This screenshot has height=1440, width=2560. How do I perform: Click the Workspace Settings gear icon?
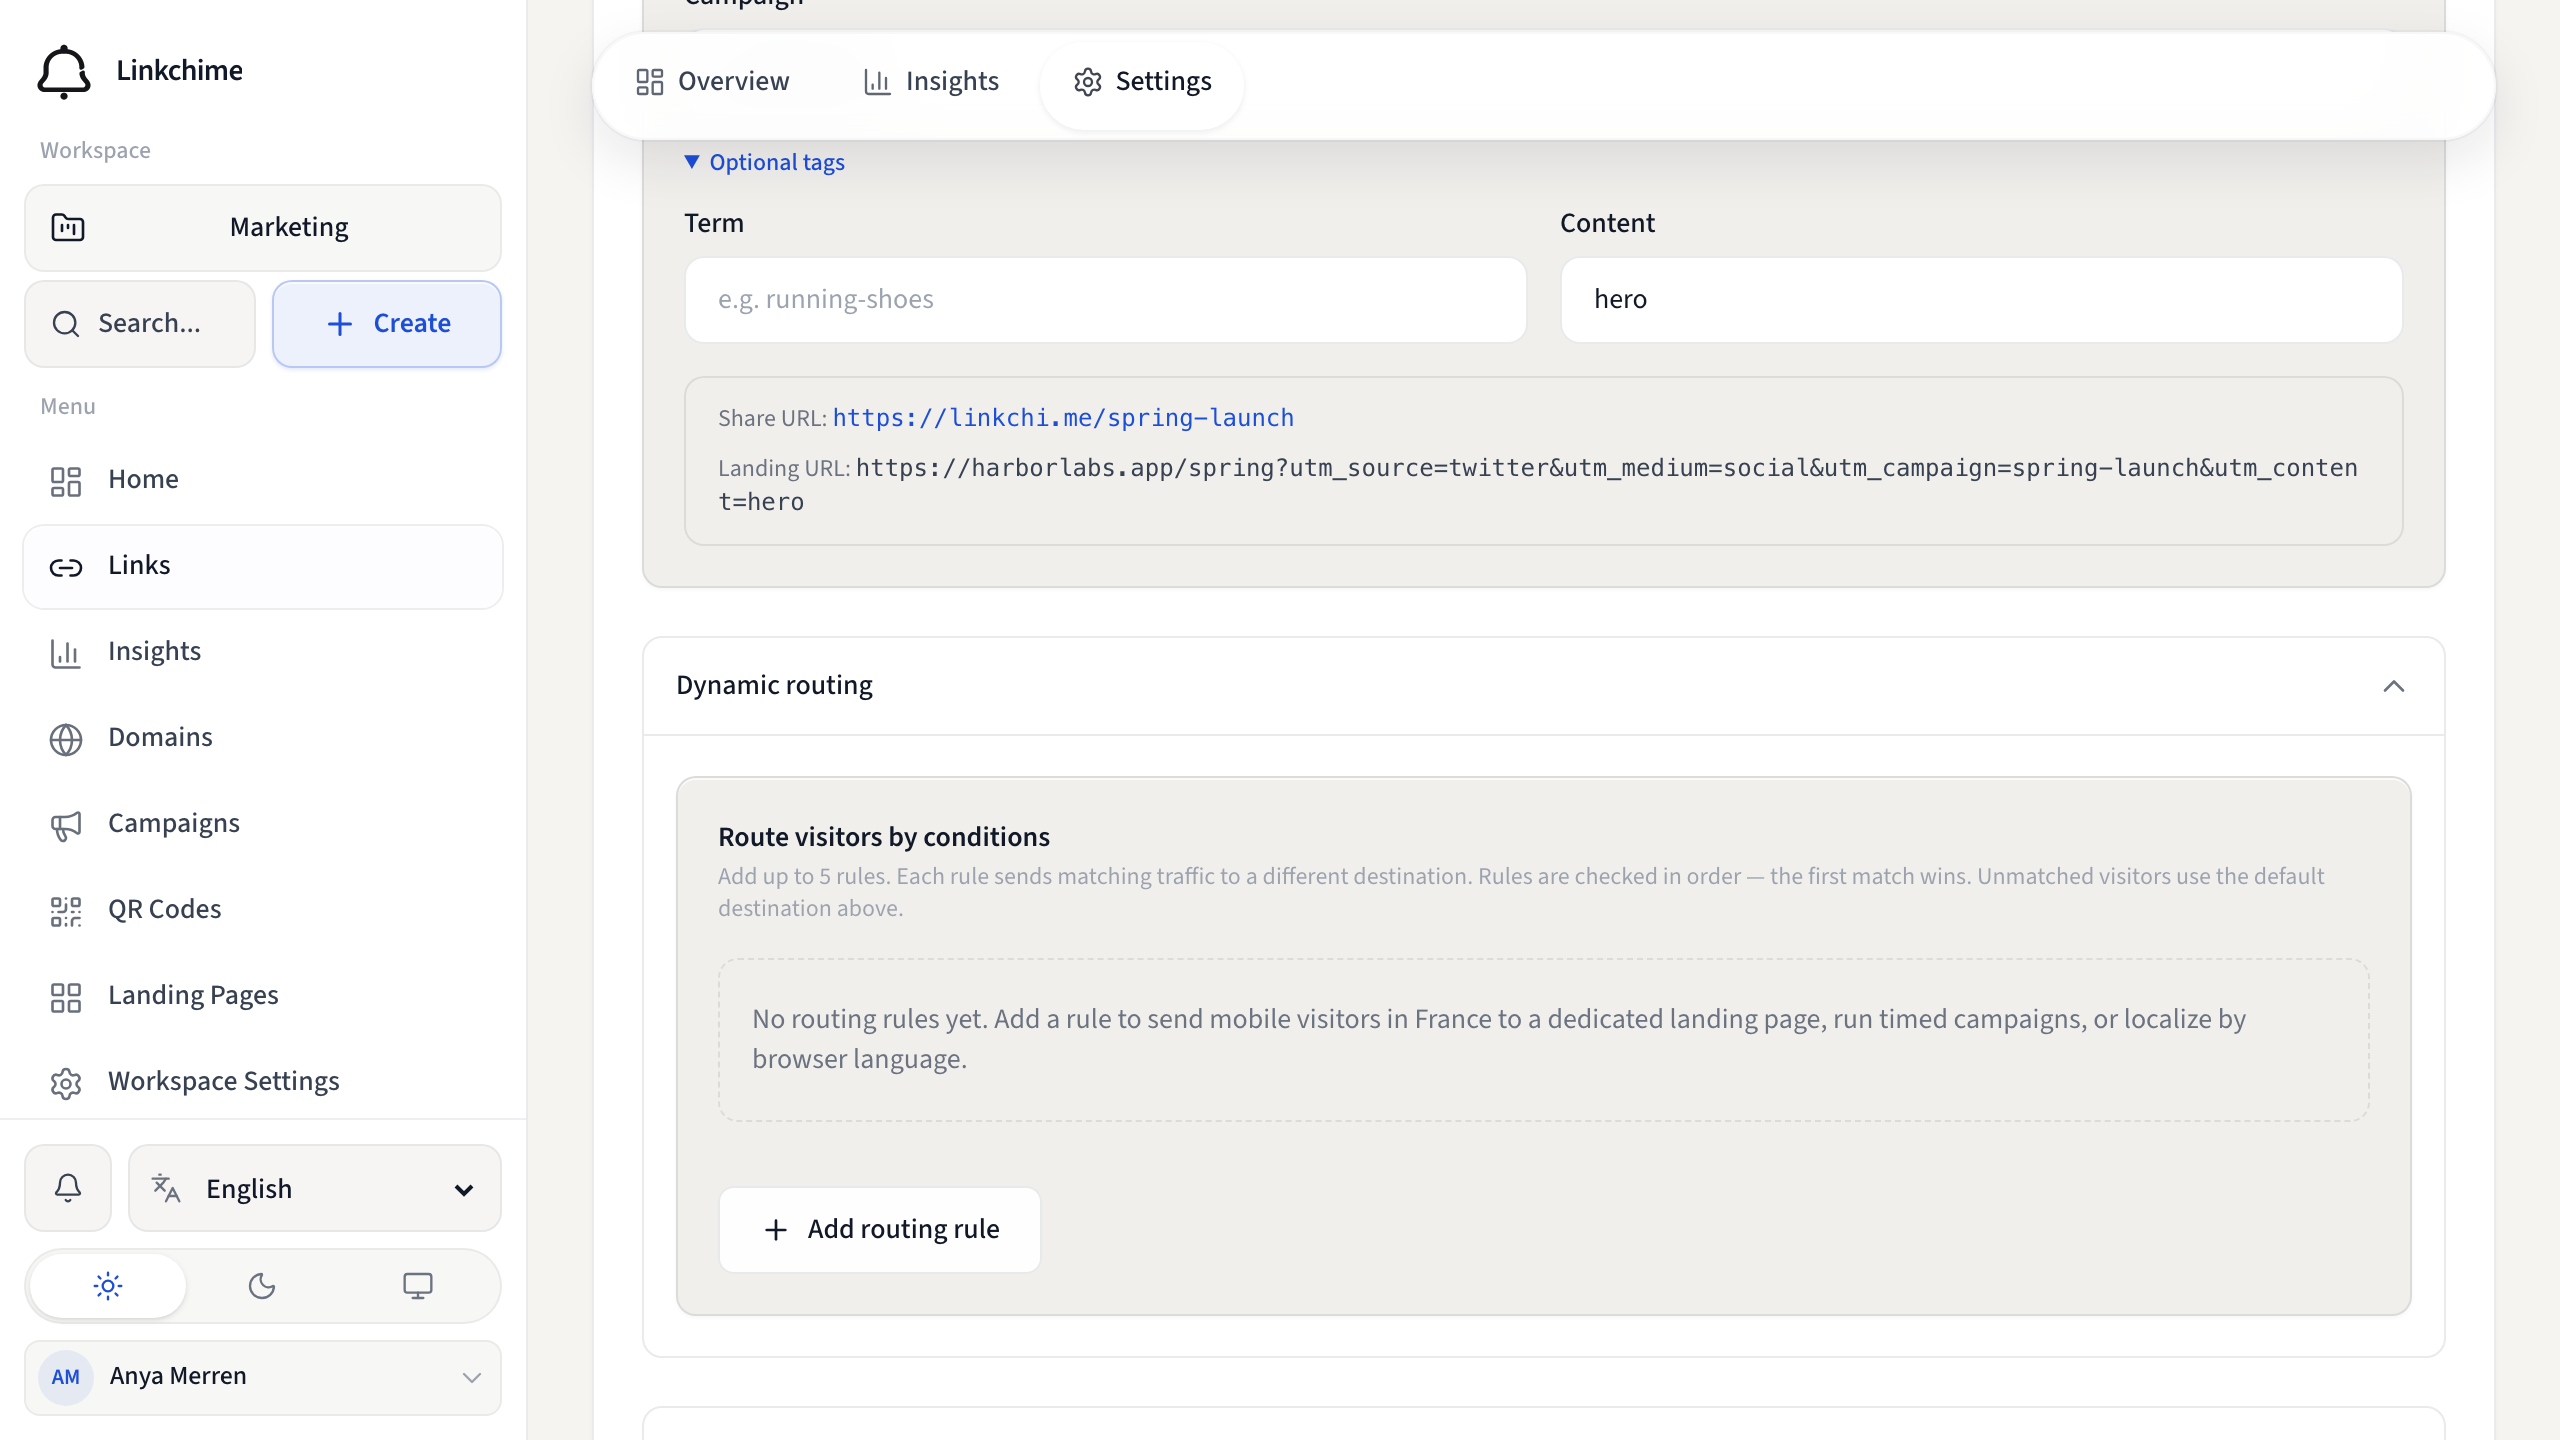pyautogui.click(x=66, y=1083)
